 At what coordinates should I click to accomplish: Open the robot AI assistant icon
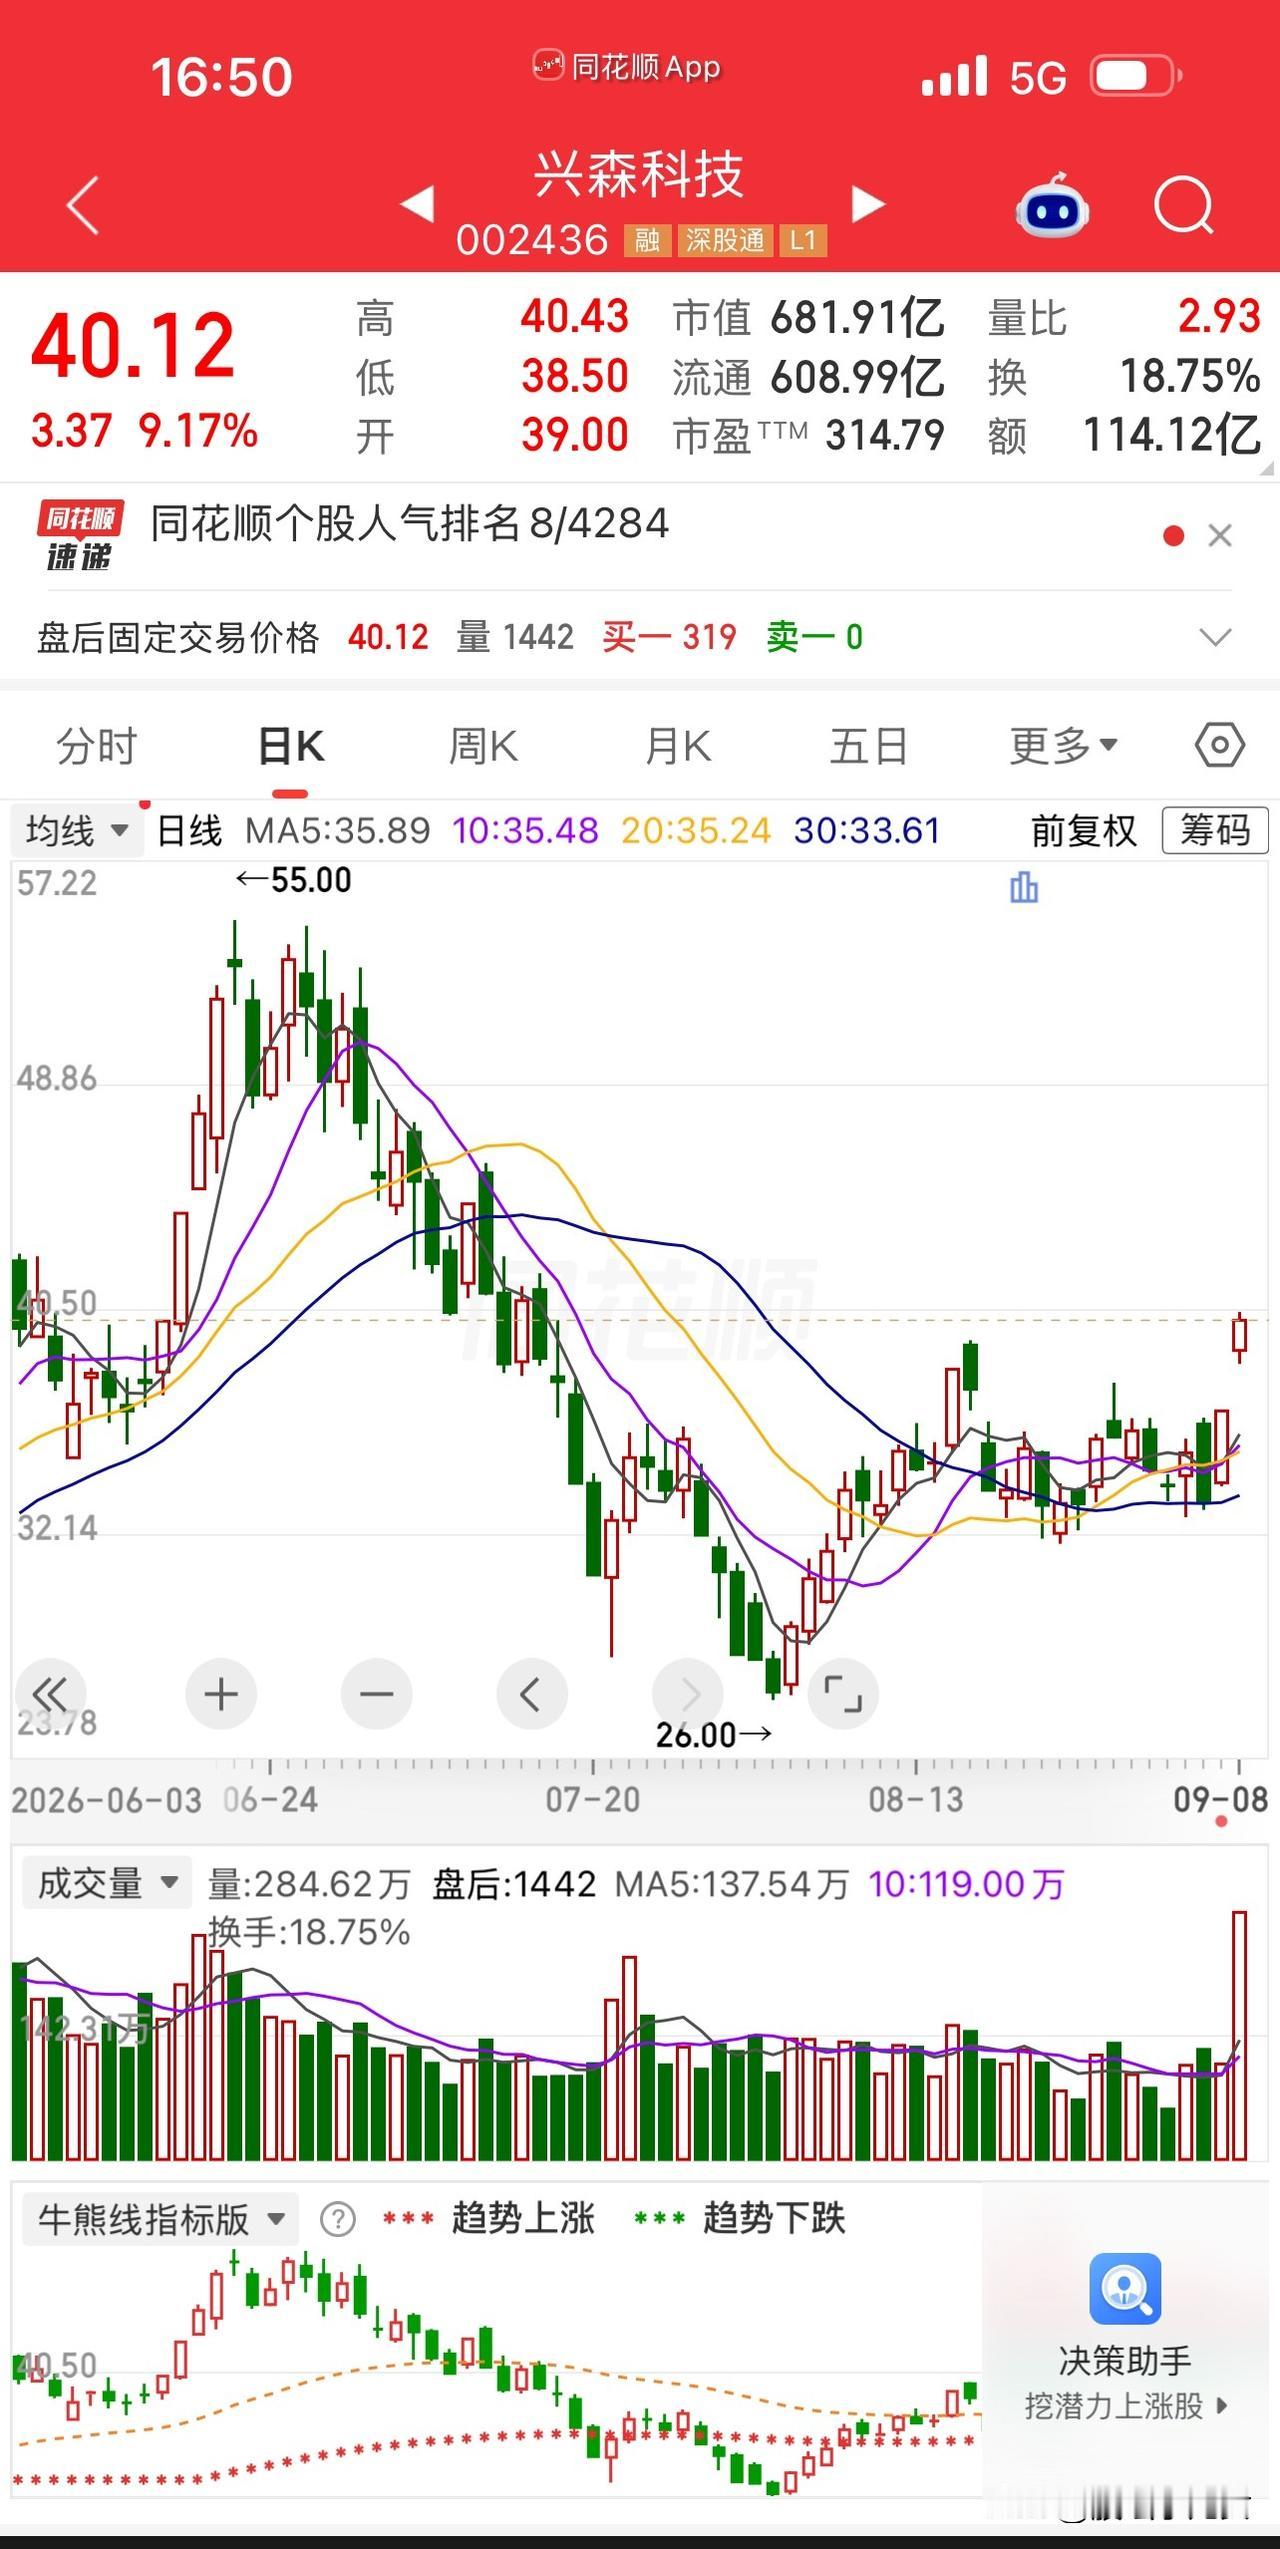[x=1052, y=206]
